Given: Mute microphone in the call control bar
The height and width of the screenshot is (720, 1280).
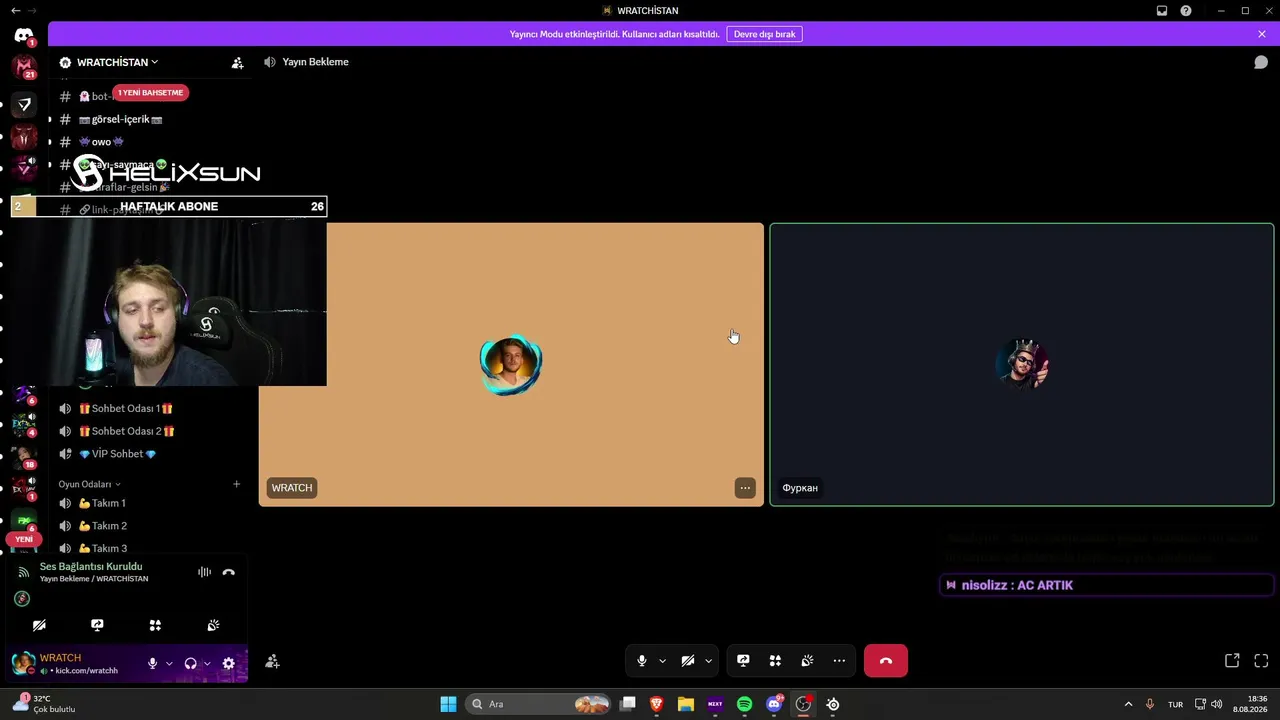Looking at the screenshot, I should point(642,661).
